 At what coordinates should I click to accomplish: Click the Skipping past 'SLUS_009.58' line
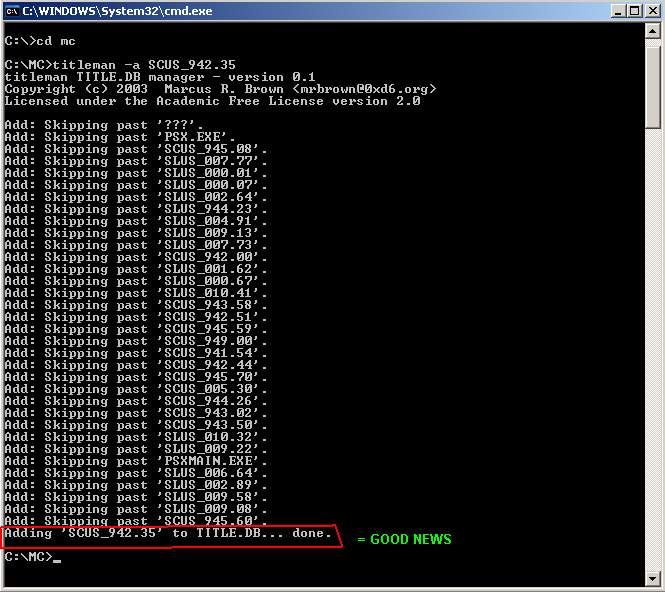[136, 497]
